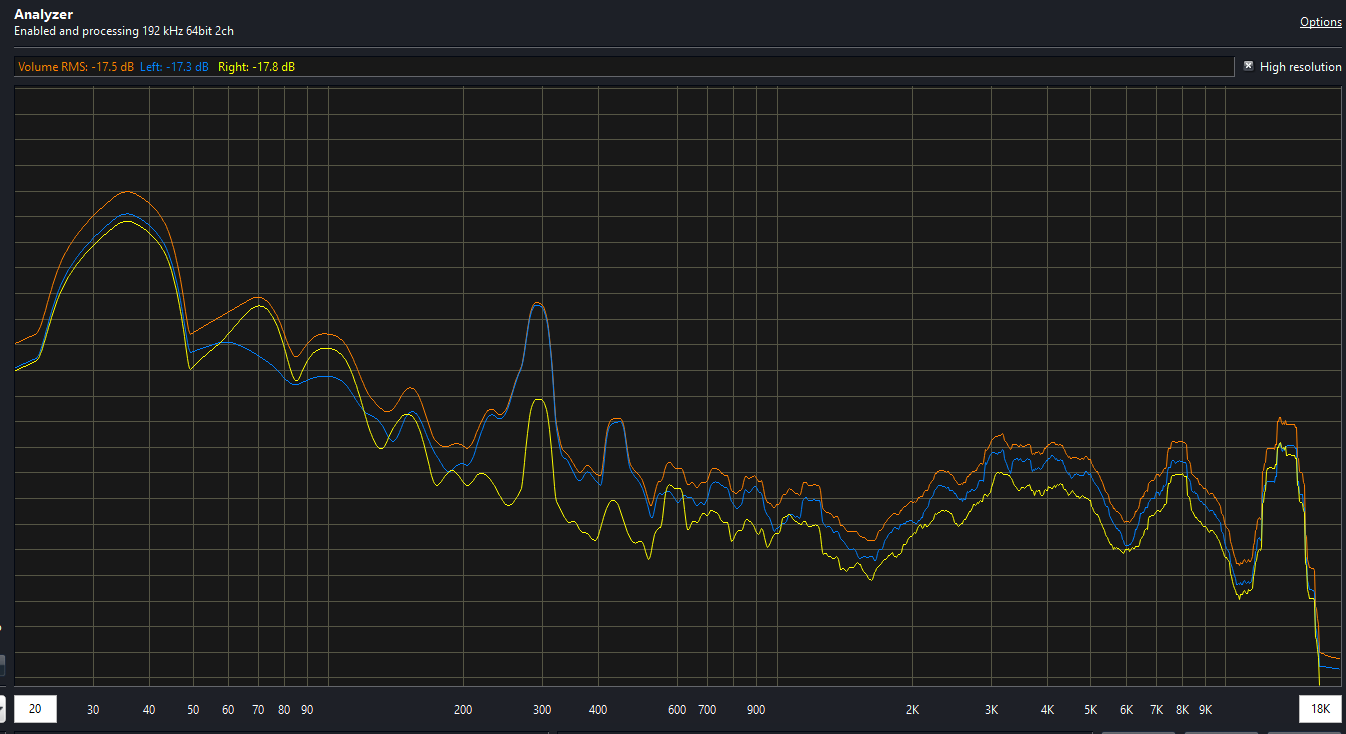Click the 5K frequency axis label
The image size is (1346, 734).
tap(1090, 710)
